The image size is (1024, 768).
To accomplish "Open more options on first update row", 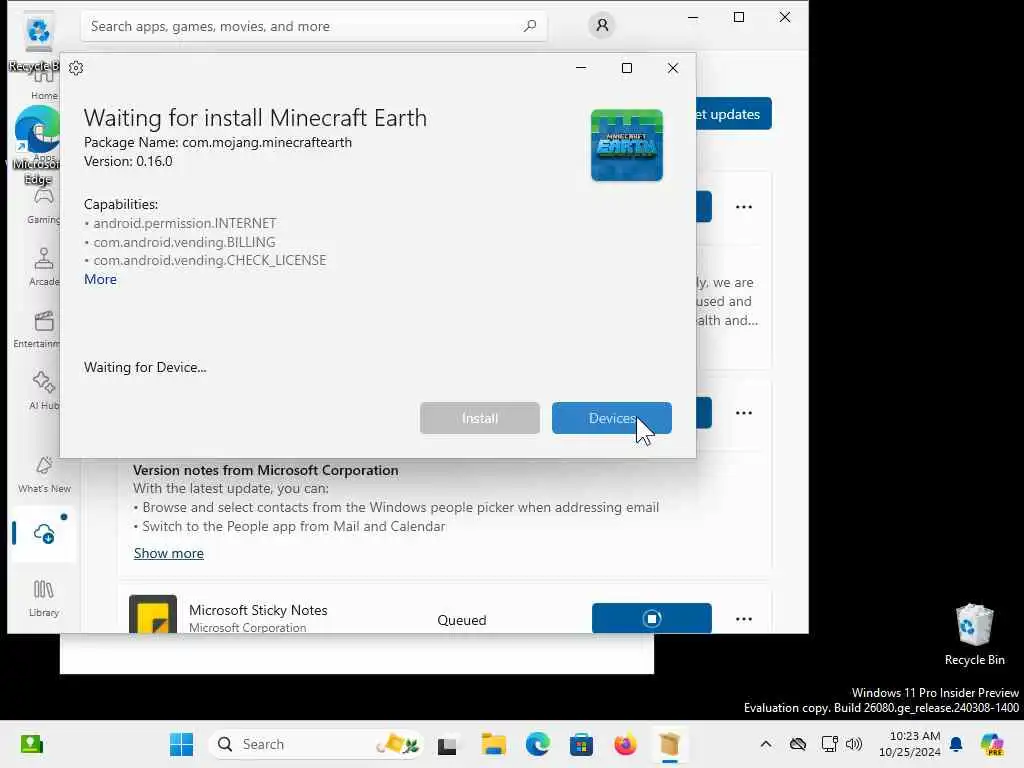I will pos(744,206).
